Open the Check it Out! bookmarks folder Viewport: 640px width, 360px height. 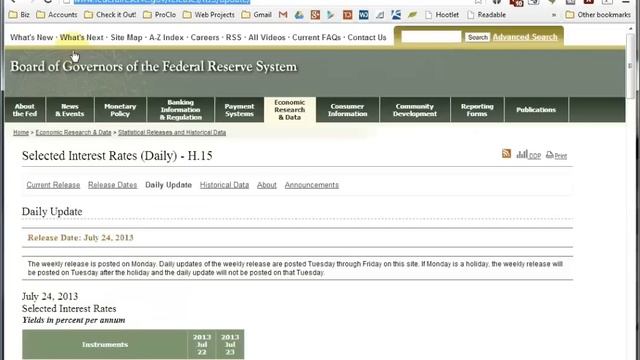pos(110,15)
